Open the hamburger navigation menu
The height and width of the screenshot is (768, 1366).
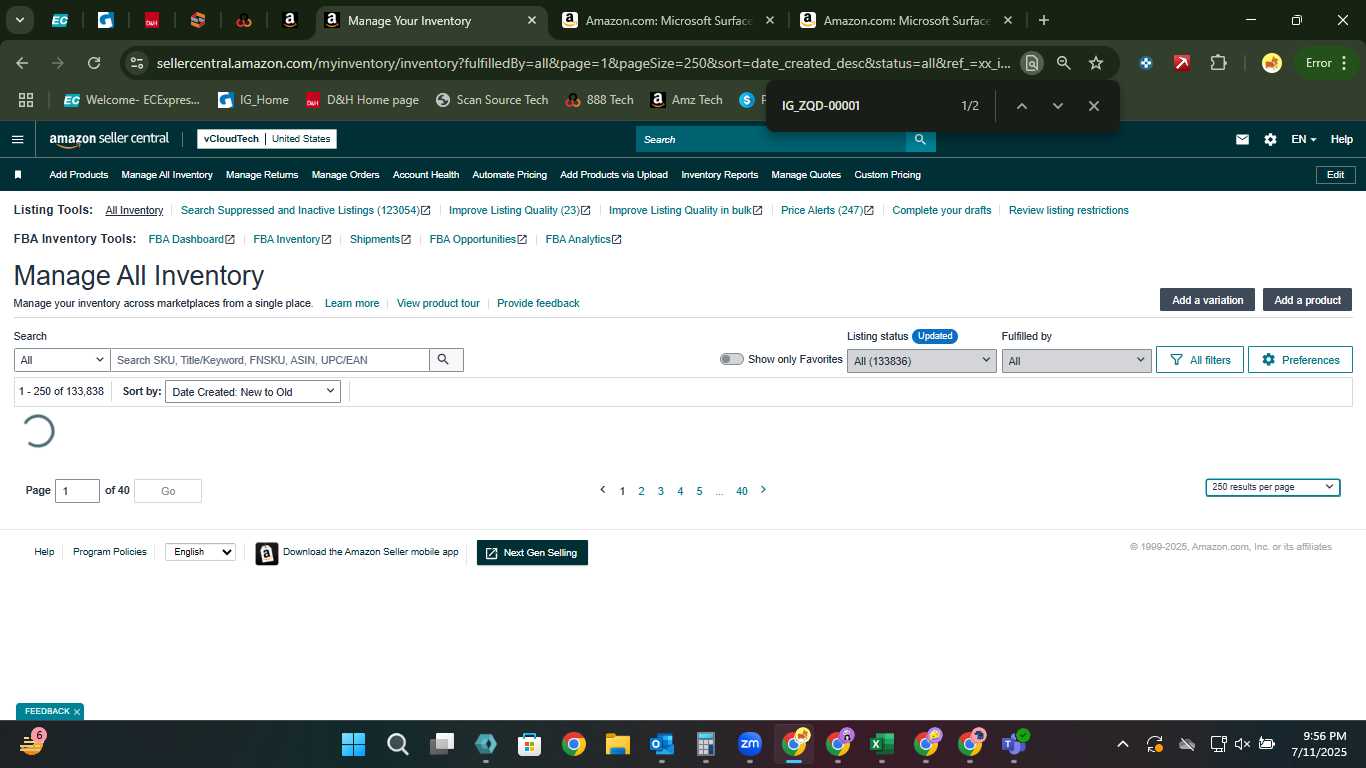[x=17, y=140]
